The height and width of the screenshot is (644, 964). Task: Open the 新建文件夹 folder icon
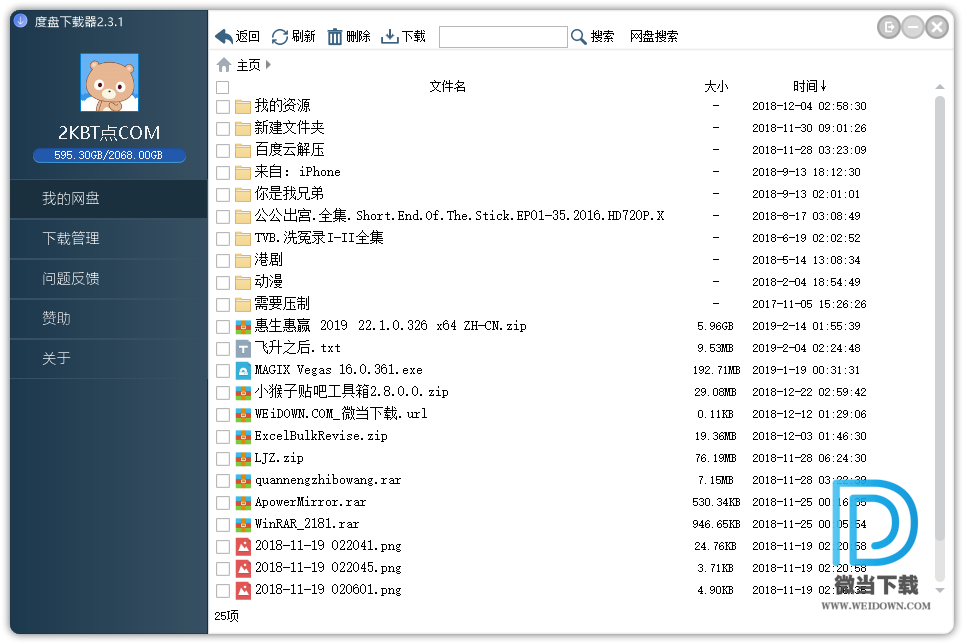(x=243, y=128)
